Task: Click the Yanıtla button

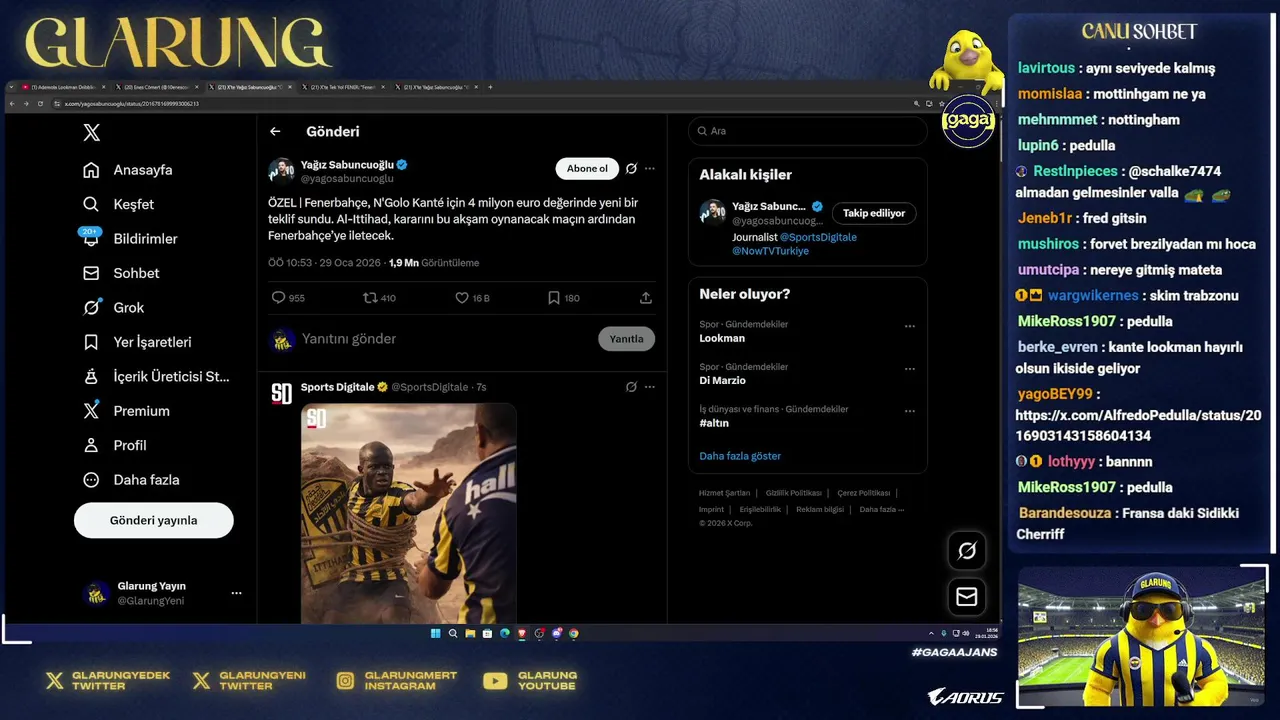Action: click(x=627, y=339)
